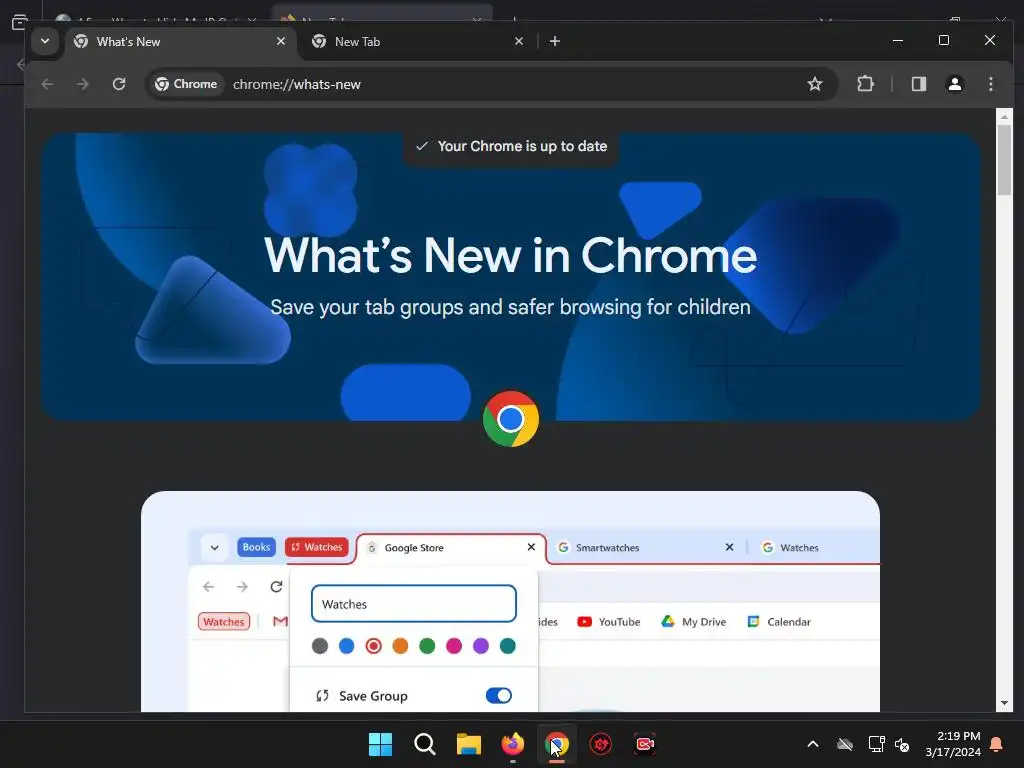Pick the teal group color
This screenshot has height=768, width=1024.
(x=507, y=646)
